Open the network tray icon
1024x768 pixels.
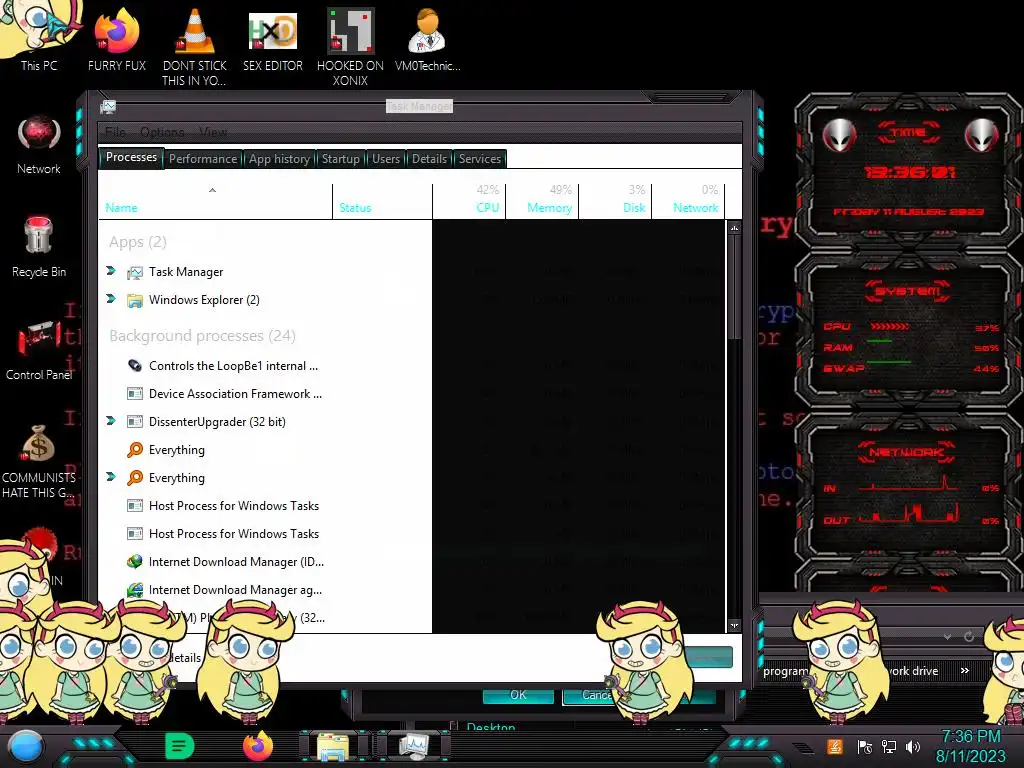click(889, 746)
